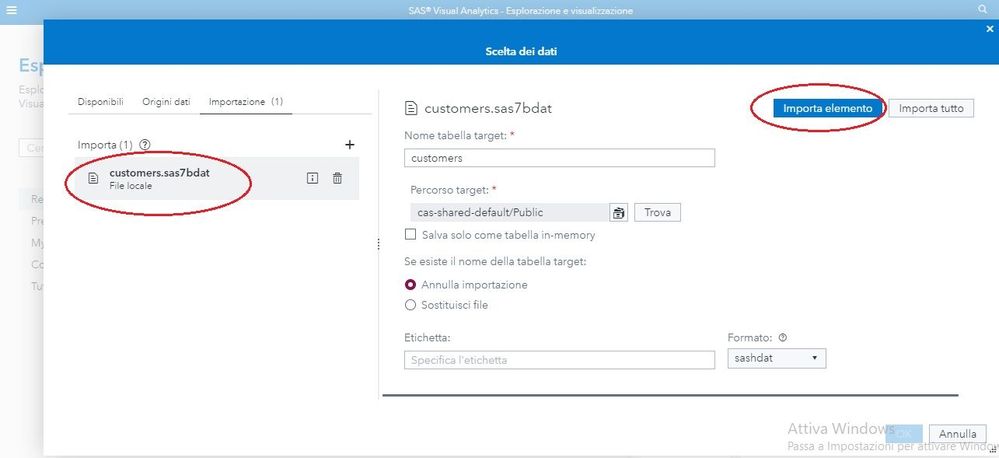Screen dimensions: 999x458
Task: Enable Salva solo come tabella in-memory
Action: click(410, 235)
